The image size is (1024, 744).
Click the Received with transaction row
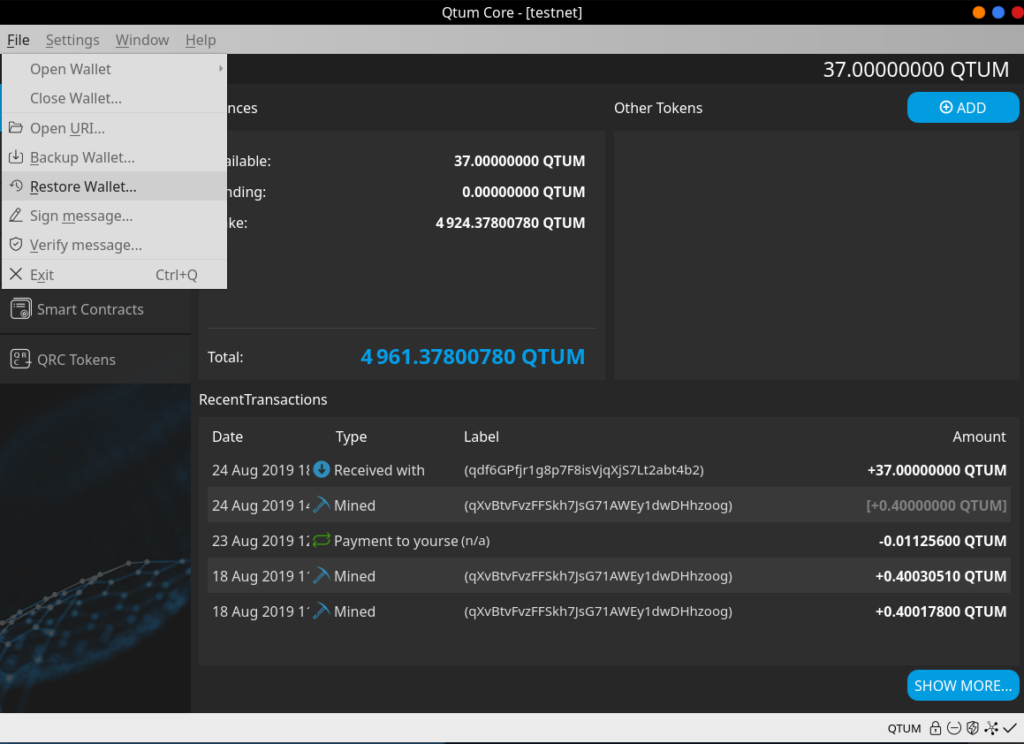(x=609, y=470)
